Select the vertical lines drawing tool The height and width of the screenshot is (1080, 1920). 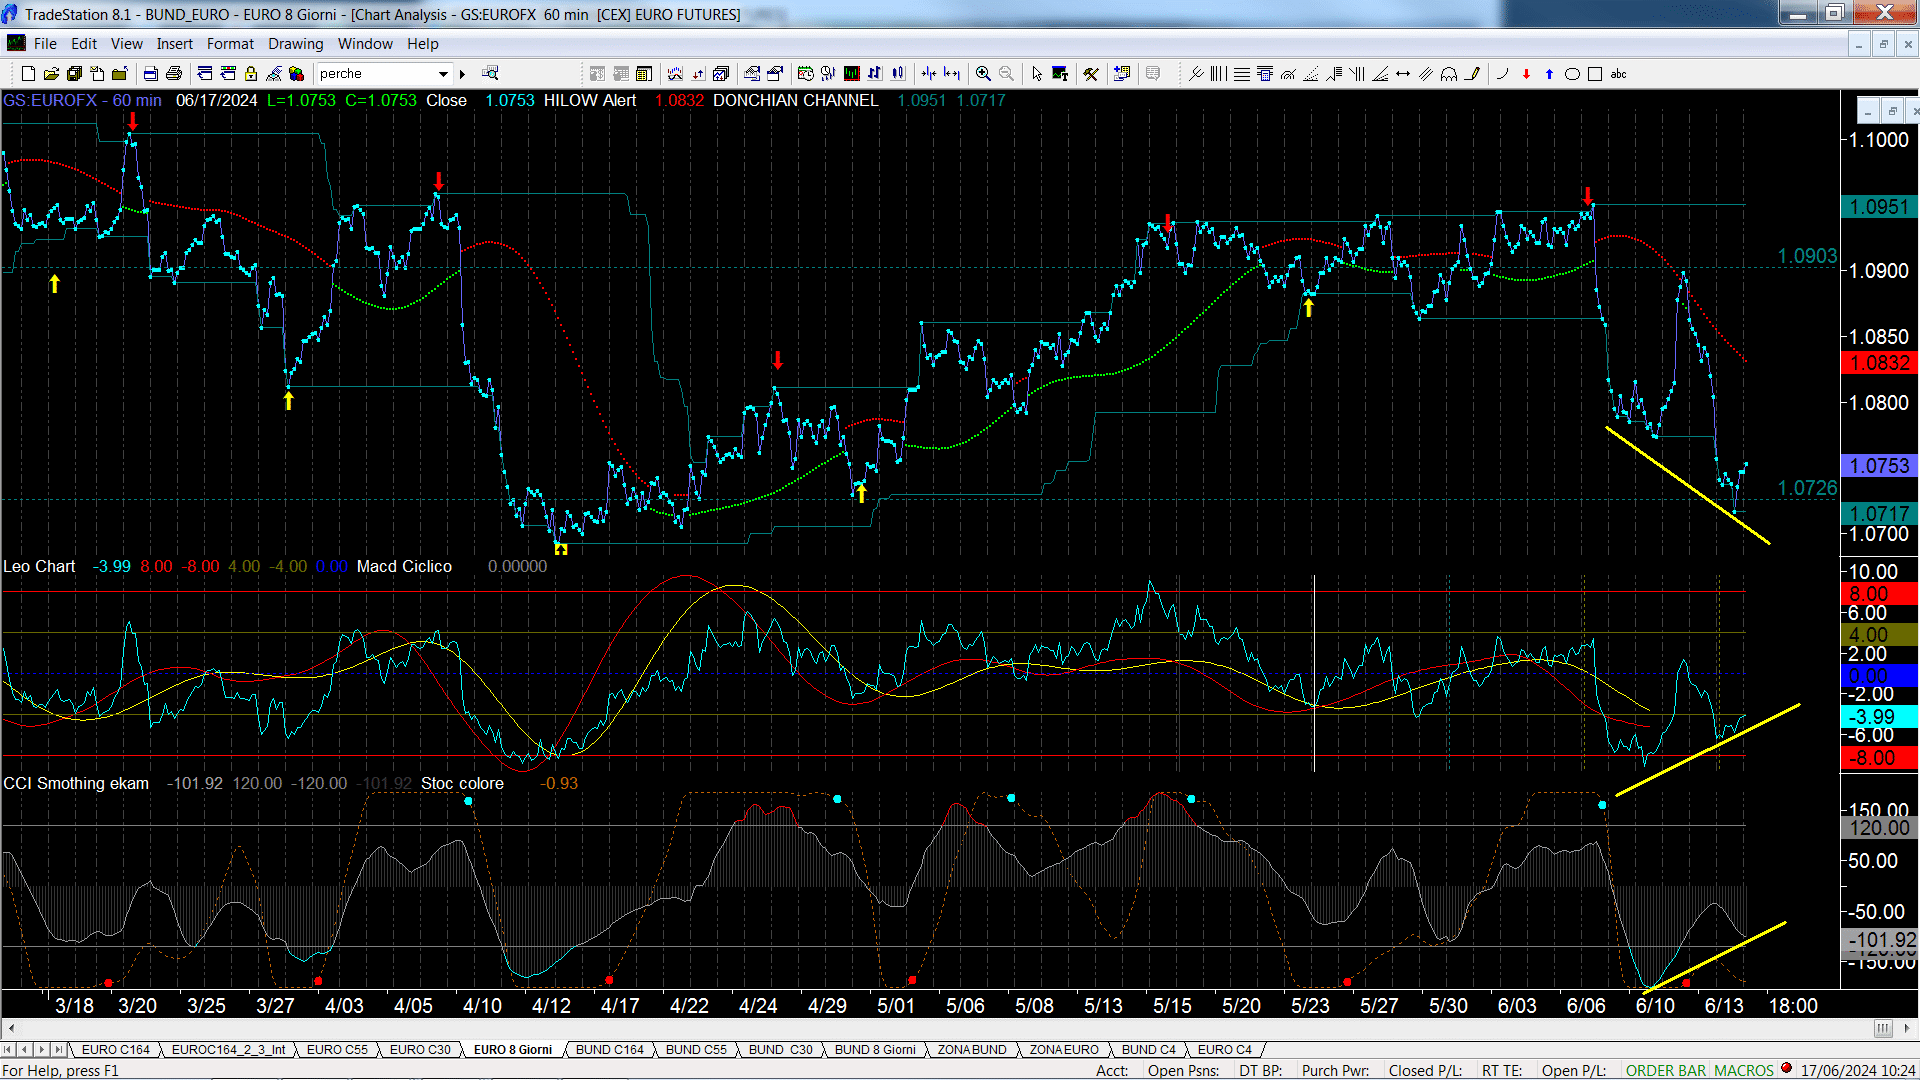pyautogui.click(x=1218, y=74)
